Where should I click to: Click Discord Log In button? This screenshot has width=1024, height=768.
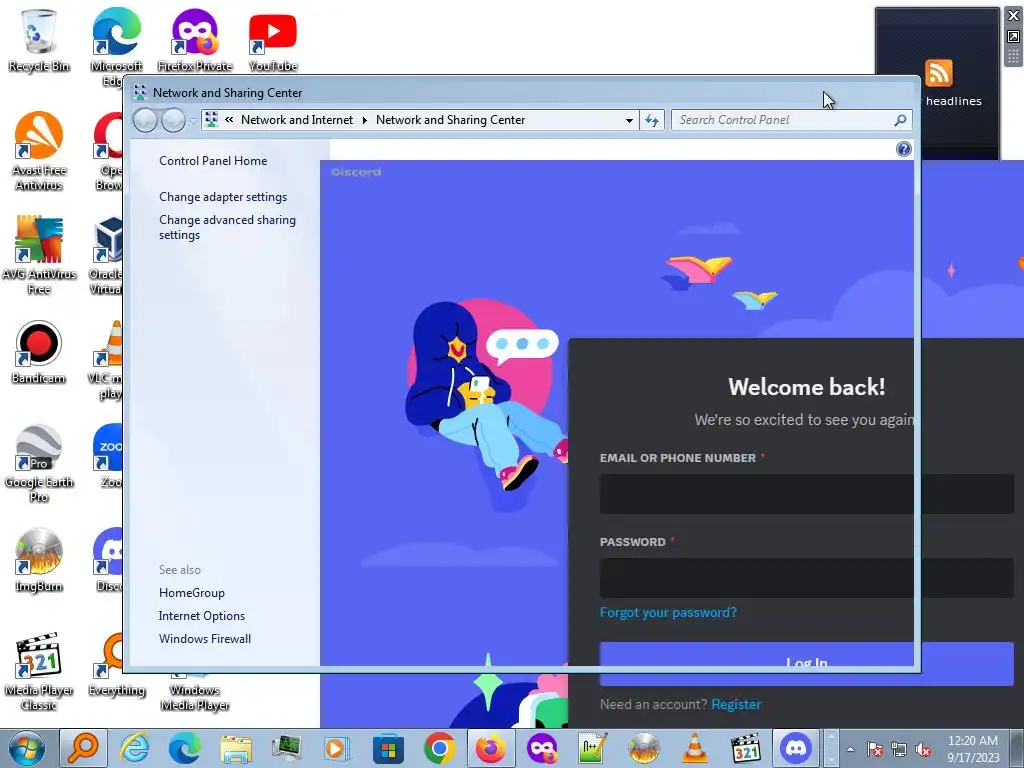click(x=807, y=664)
